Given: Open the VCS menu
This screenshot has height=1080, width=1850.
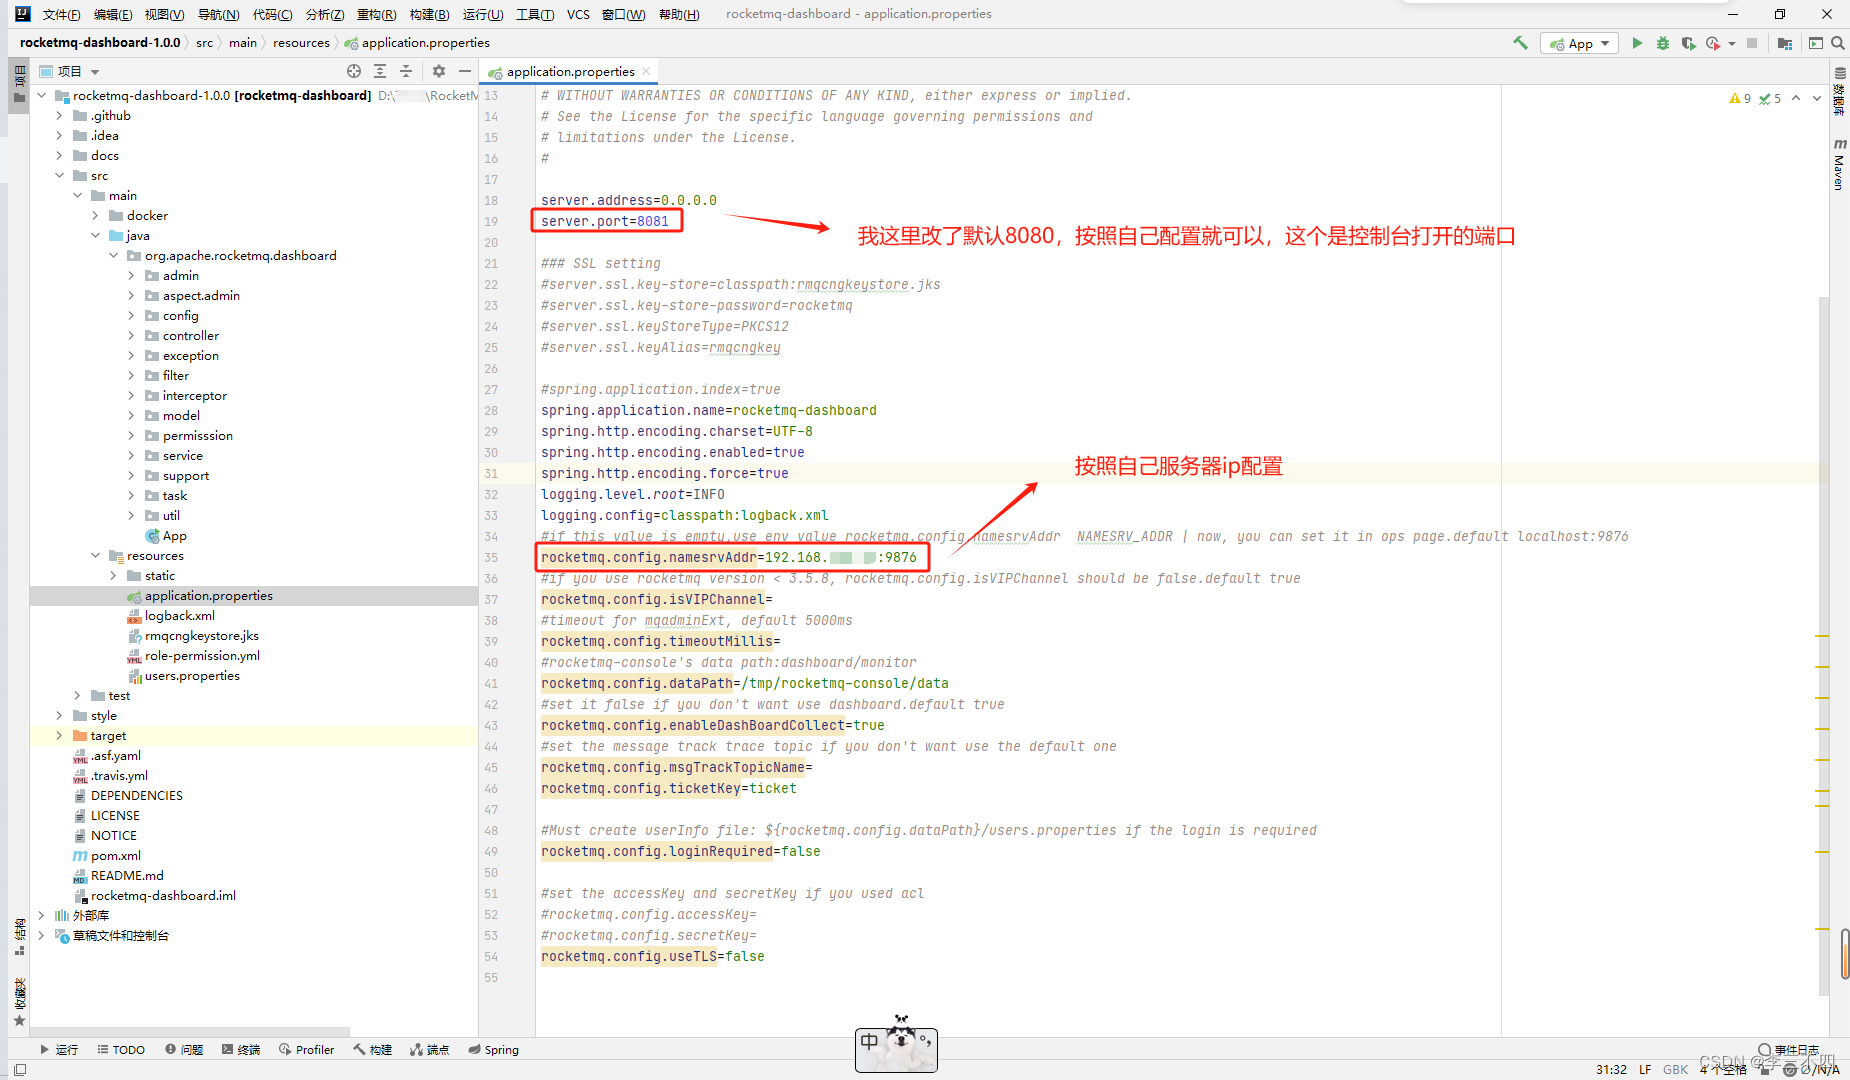Looking at the screenshot, I should click(x=578, y=14).
